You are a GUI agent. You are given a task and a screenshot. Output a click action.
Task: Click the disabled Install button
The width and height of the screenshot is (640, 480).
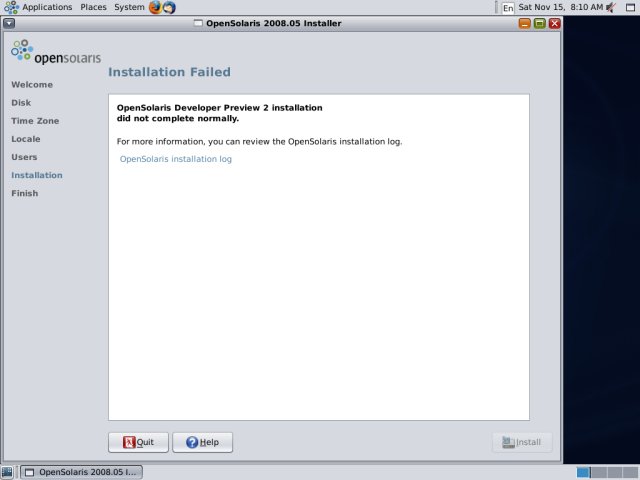coord(522,442)
